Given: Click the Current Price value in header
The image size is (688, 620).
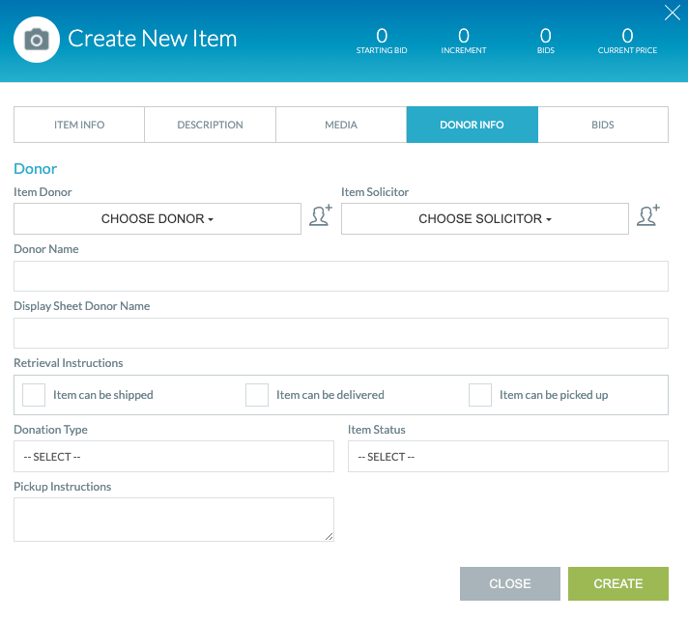Looking at the screenshot, I should tap(627, 36).
